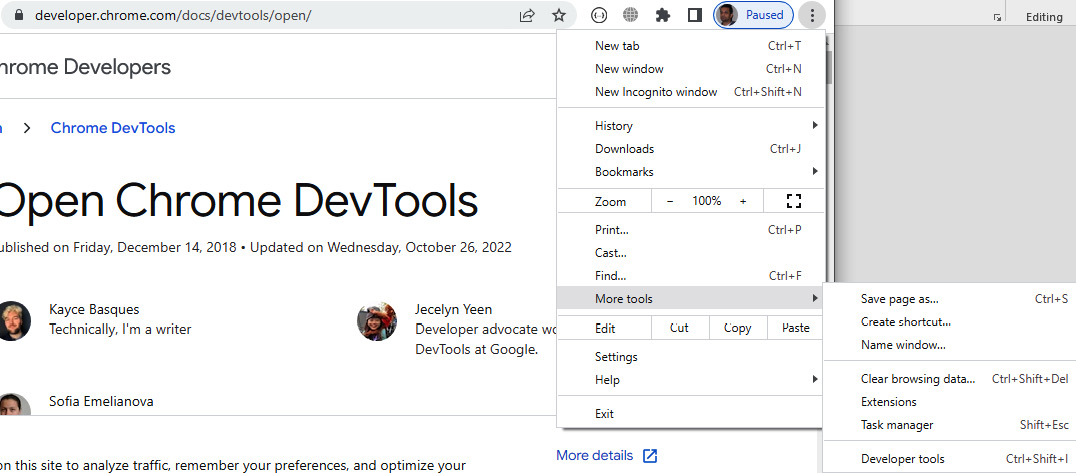This screenshot has width=1076, height=473.
Task: Click the Chrome Developers site title
Action: pos(85,67)
